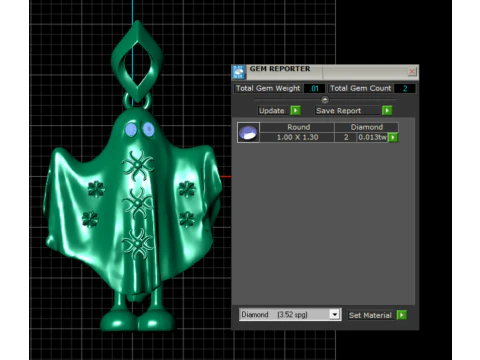The image size is (480, 360).
Task: Click the Update text button
Action: click(x=272, y=111)
